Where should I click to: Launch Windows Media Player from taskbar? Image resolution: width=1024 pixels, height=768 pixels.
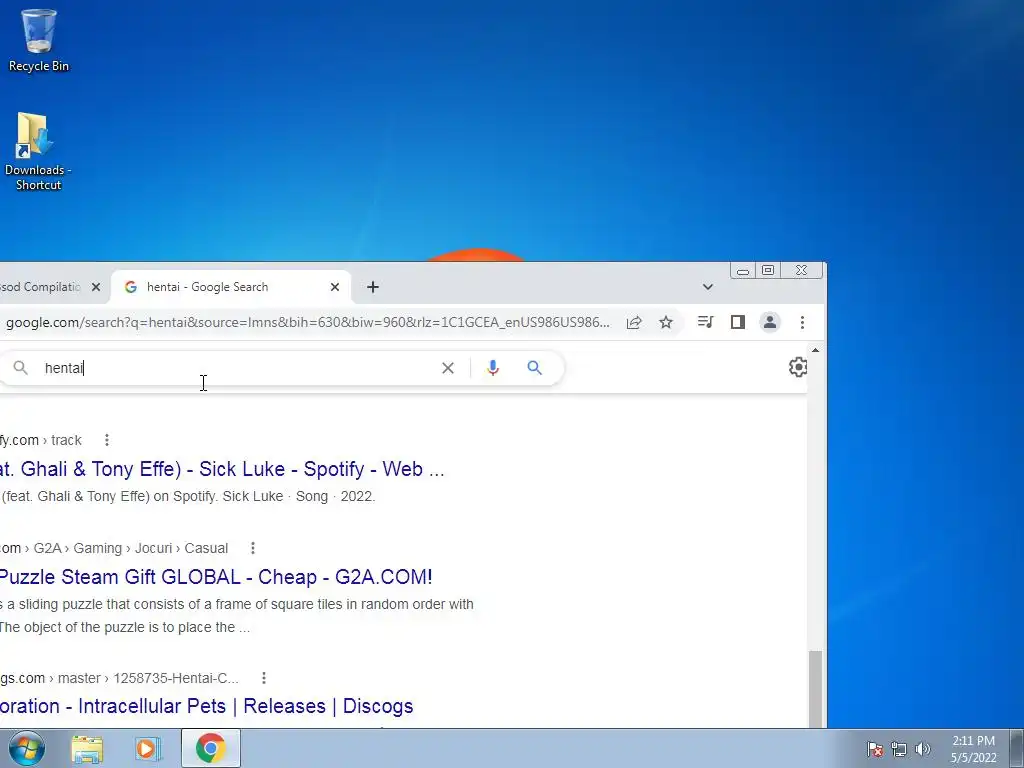pyautogui.click(x=148, y=748)
